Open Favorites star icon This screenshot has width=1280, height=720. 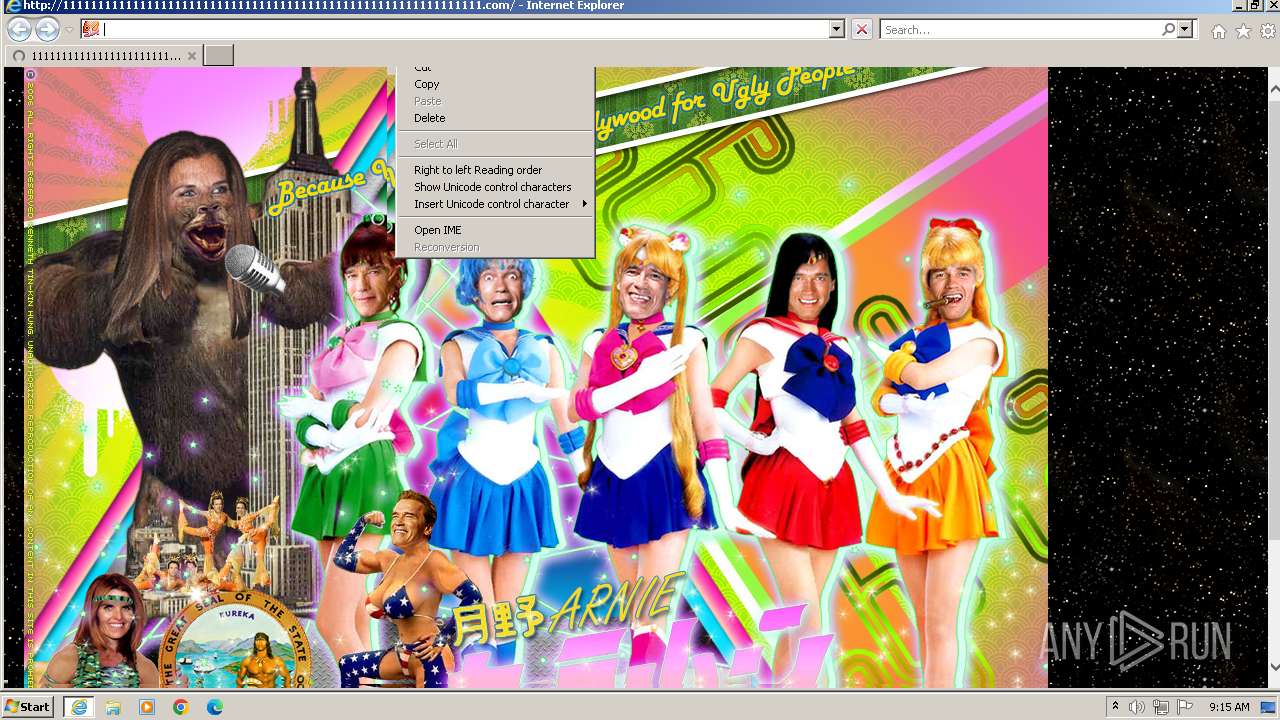pyautogui.click(x=1243, y=31)
